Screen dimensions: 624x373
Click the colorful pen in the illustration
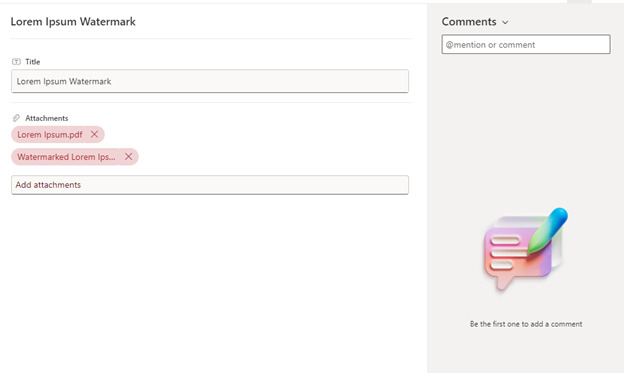[x=548, y=230]
